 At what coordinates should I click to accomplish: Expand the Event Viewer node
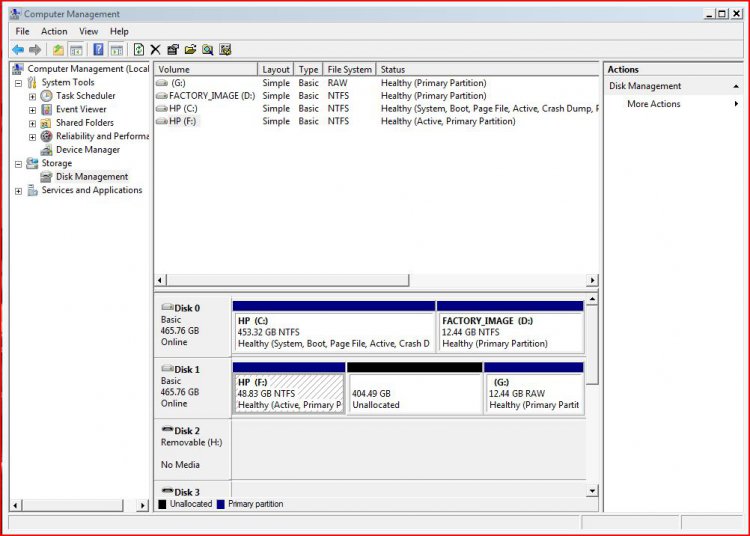coord(33,110)
